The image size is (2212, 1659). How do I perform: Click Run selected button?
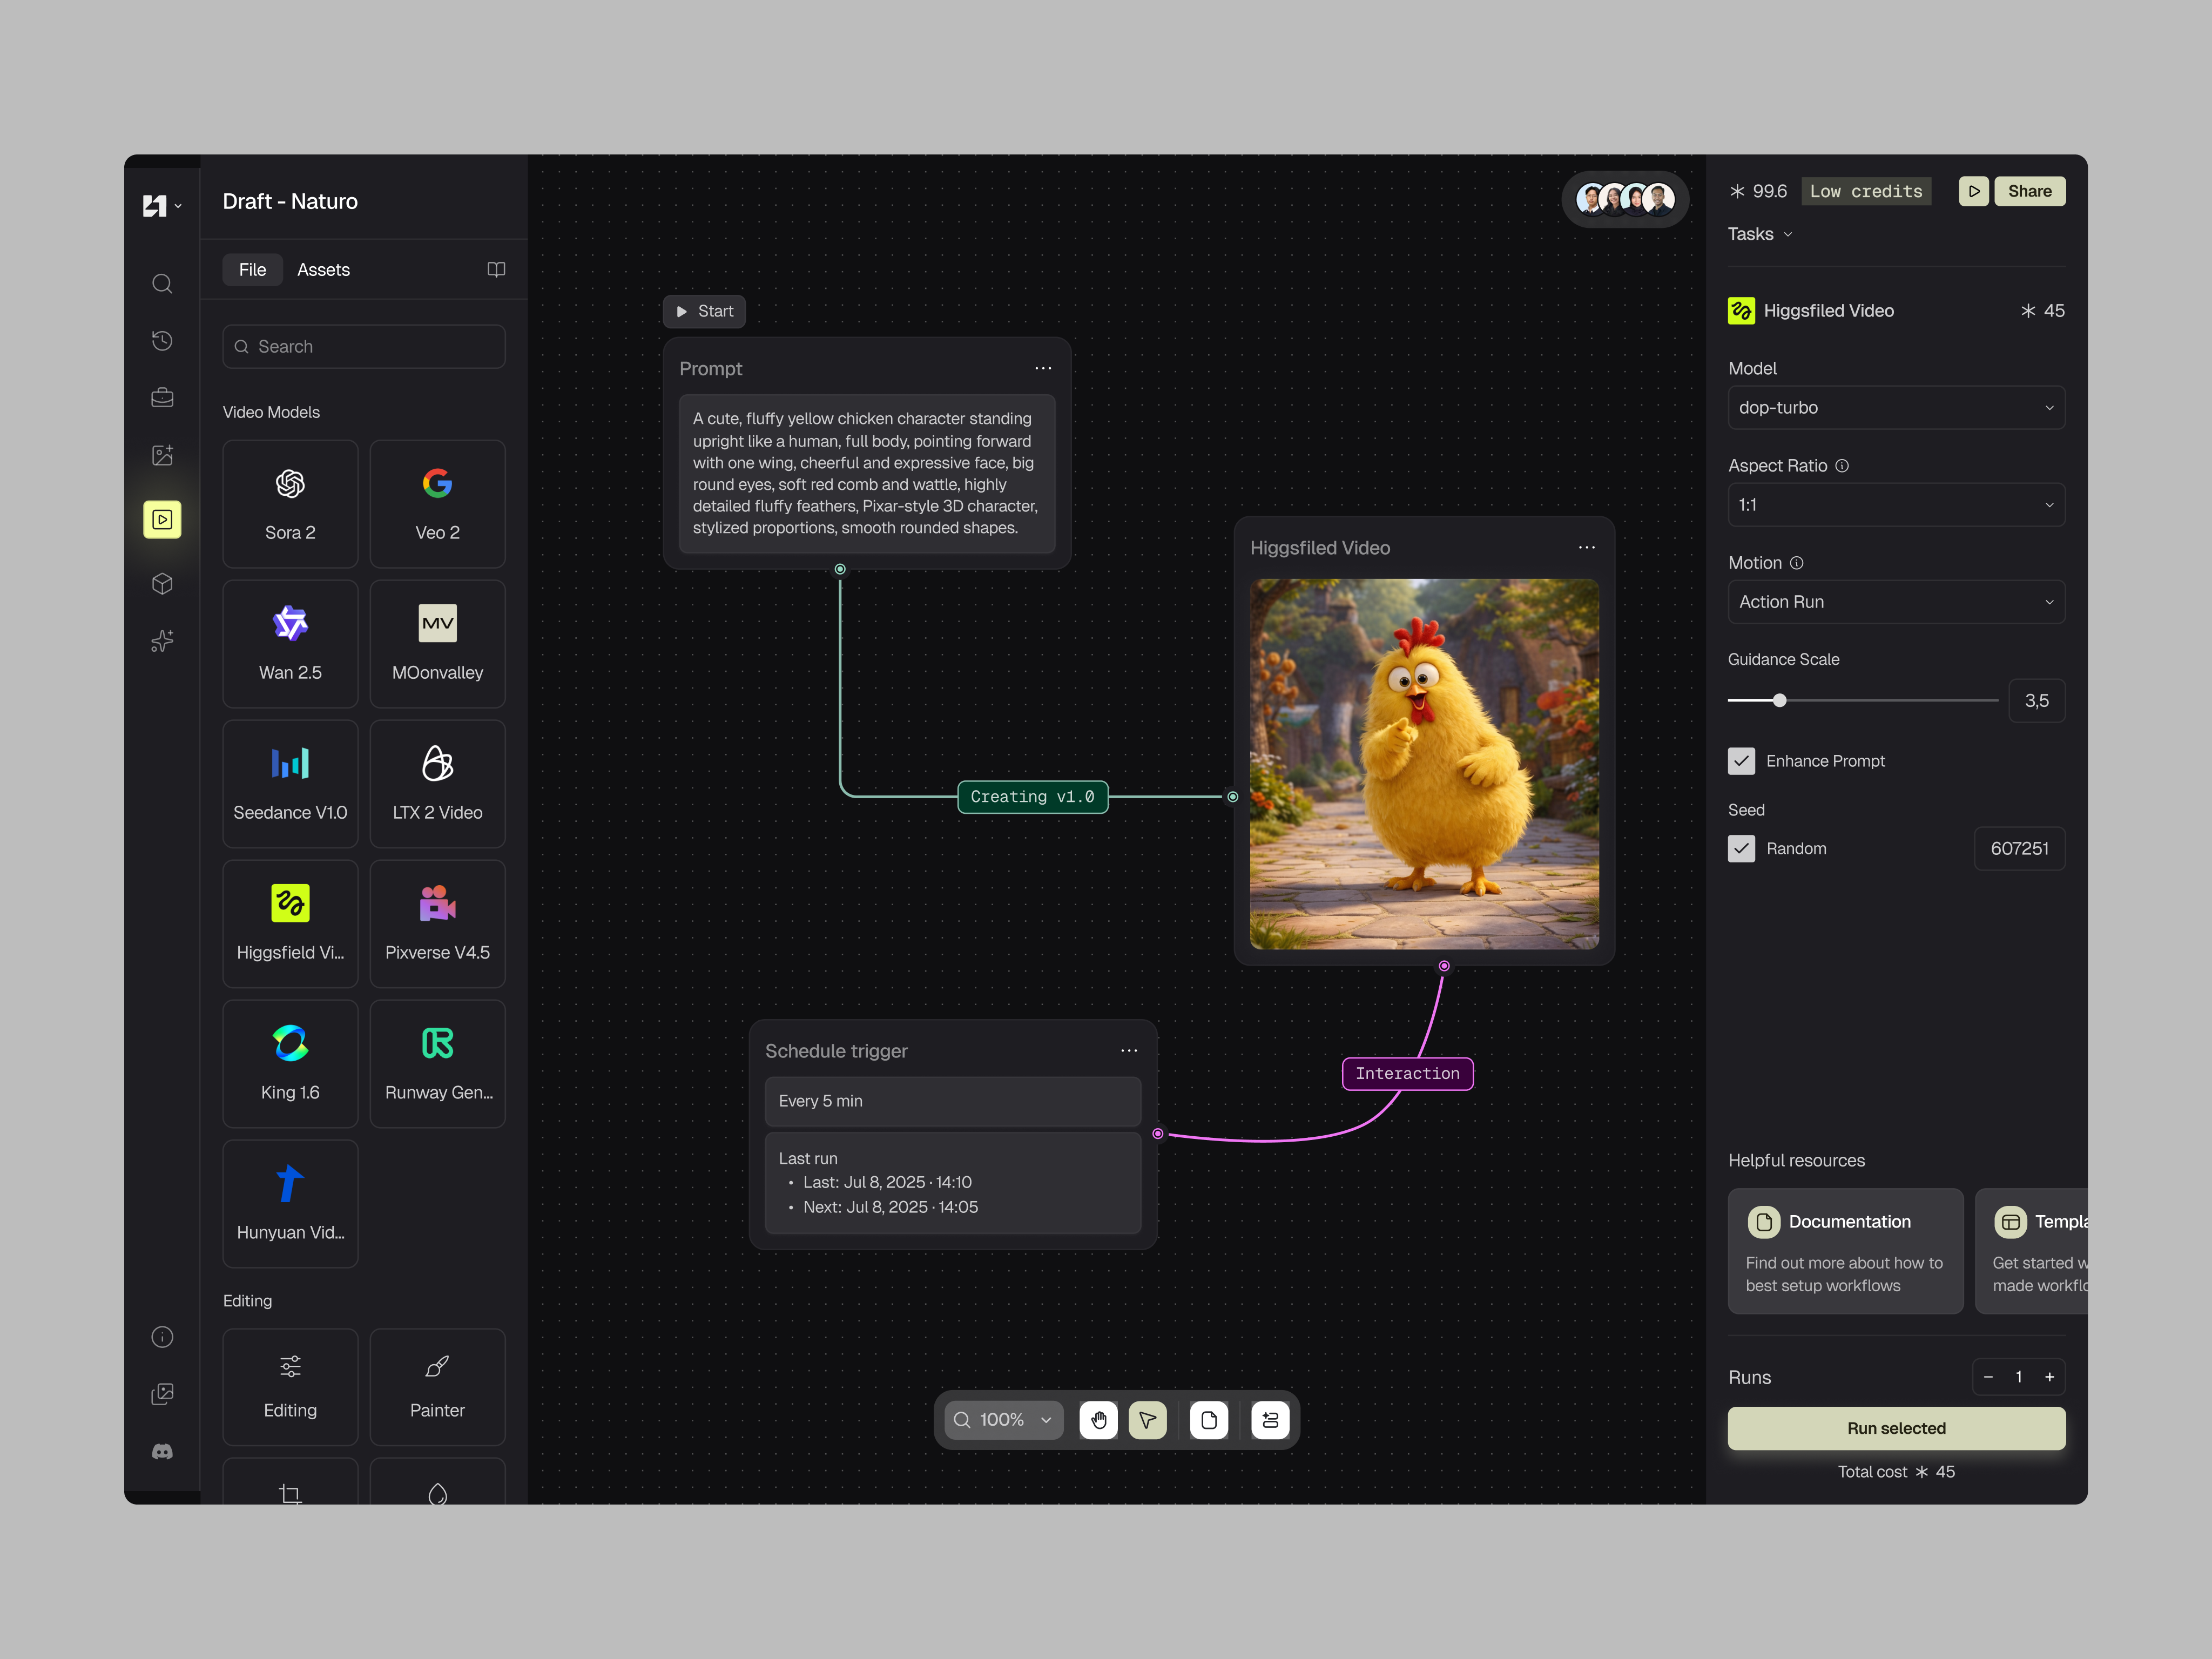(1896, 1428)
